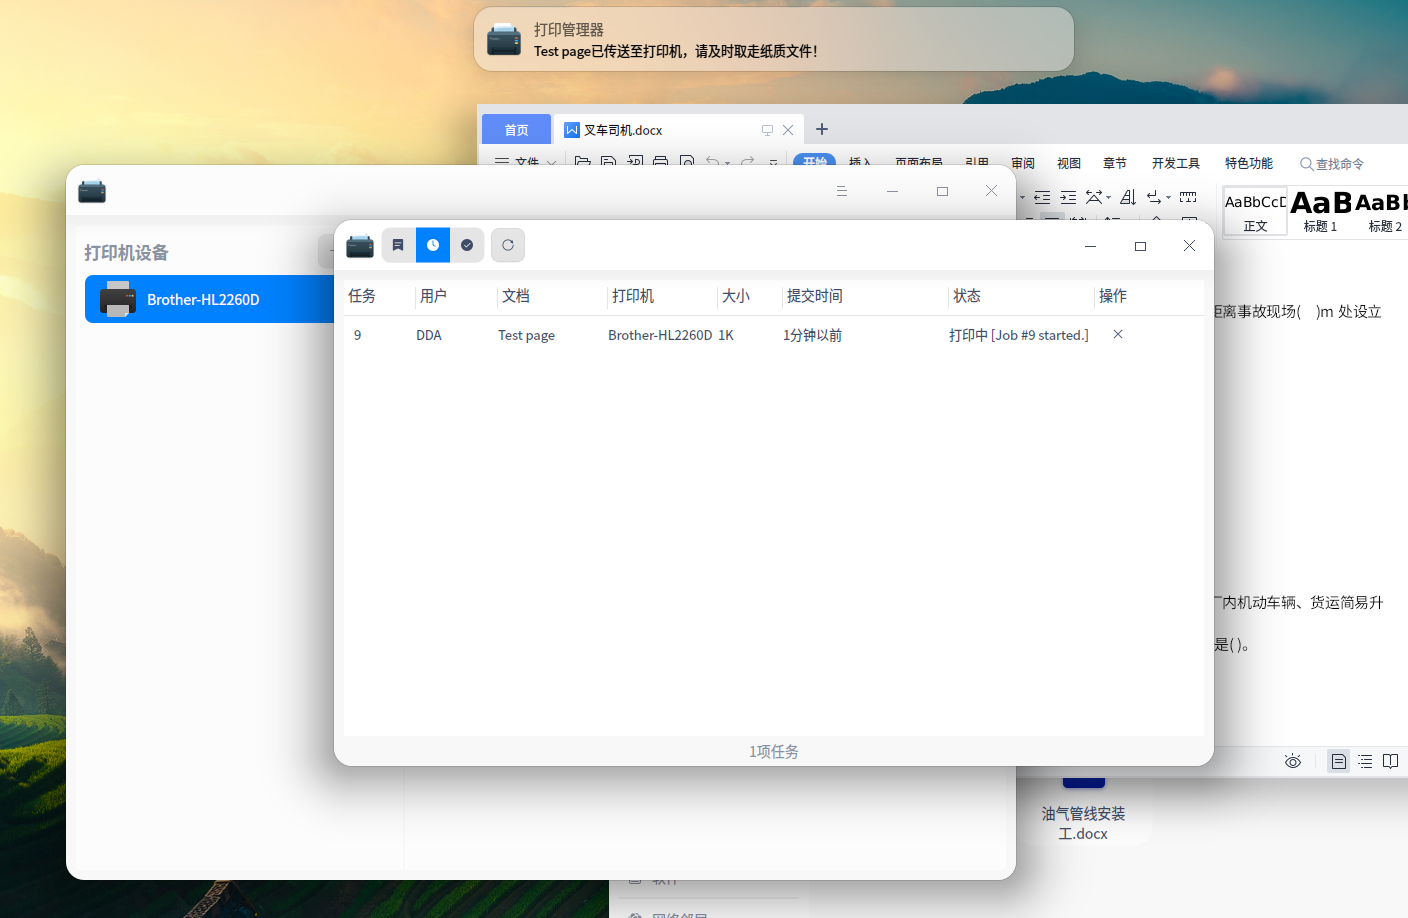Switch to outline view in WPS

(x=1365, y=761)
